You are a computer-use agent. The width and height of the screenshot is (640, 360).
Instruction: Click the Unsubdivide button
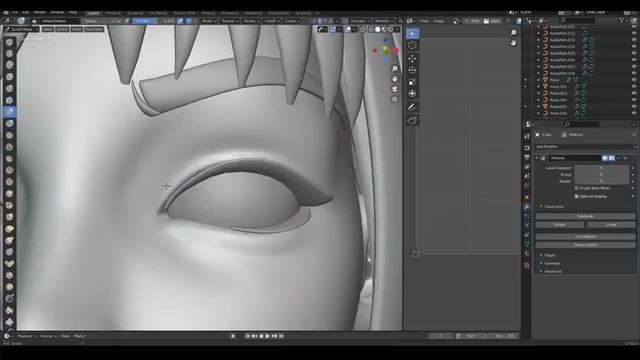[585, 237]
